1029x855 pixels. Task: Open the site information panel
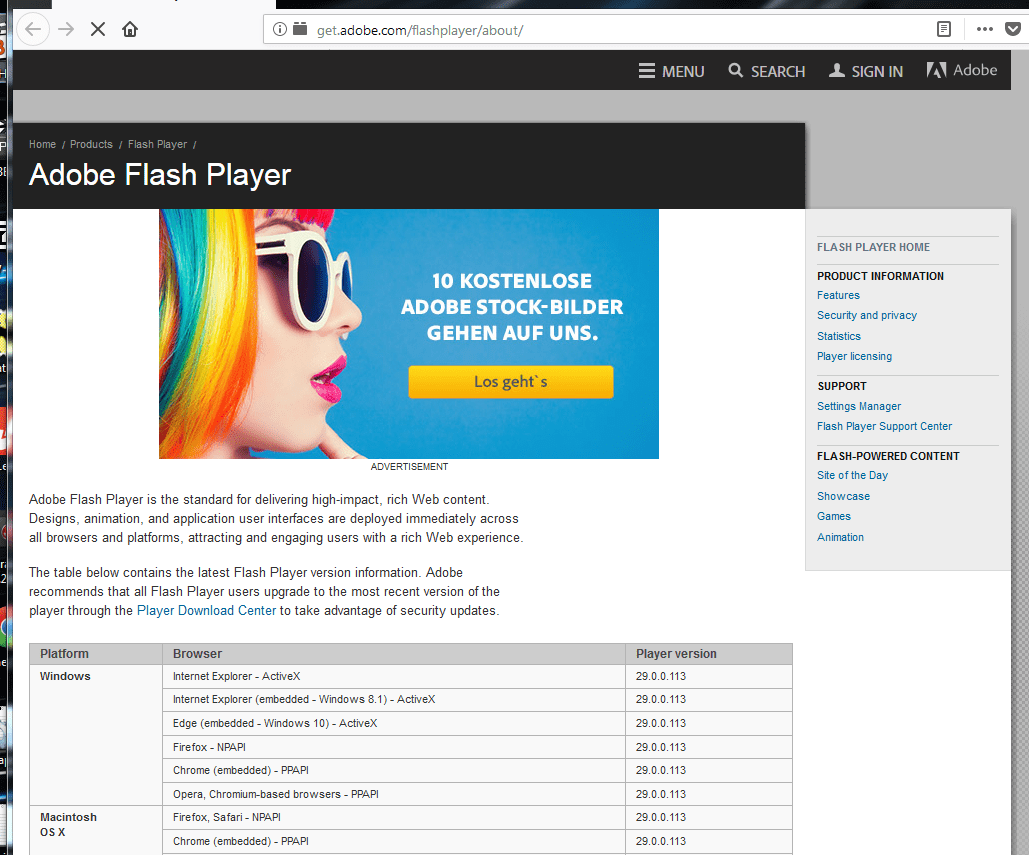click(279, 30)
